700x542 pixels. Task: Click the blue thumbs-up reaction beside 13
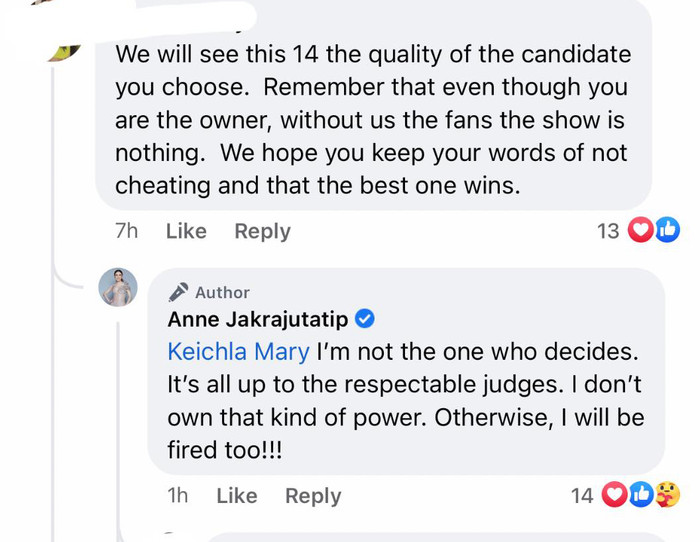pyautogui.click(x=667, y=231)
